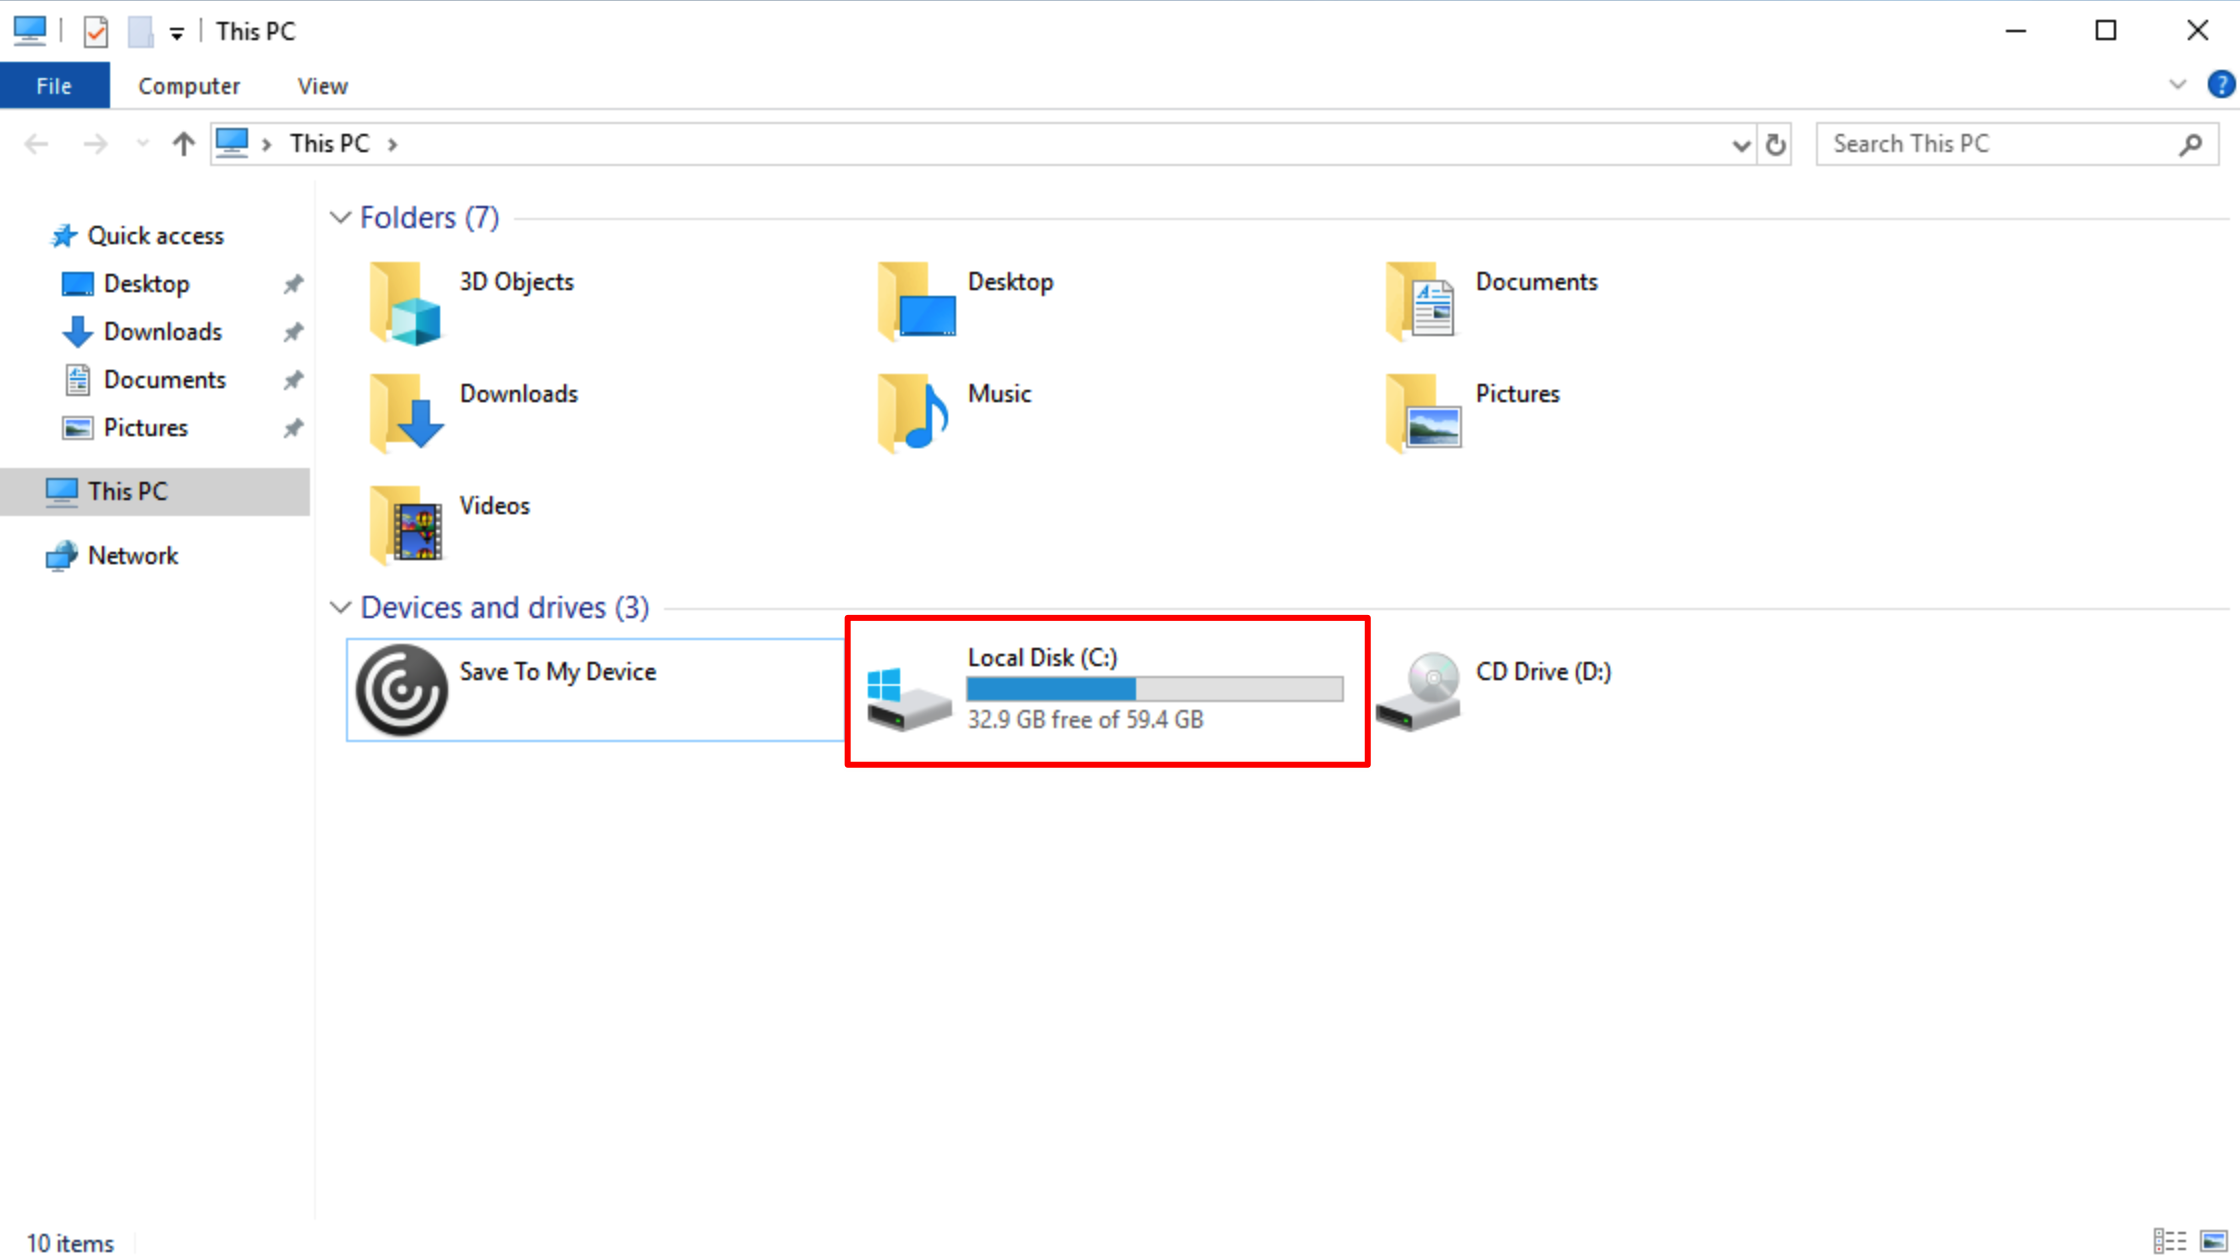Image resolution: width=2240 pixels, height=1260 pixels.
Task: Expand the ribbon with the chevron
Action: pos(2177,85)
